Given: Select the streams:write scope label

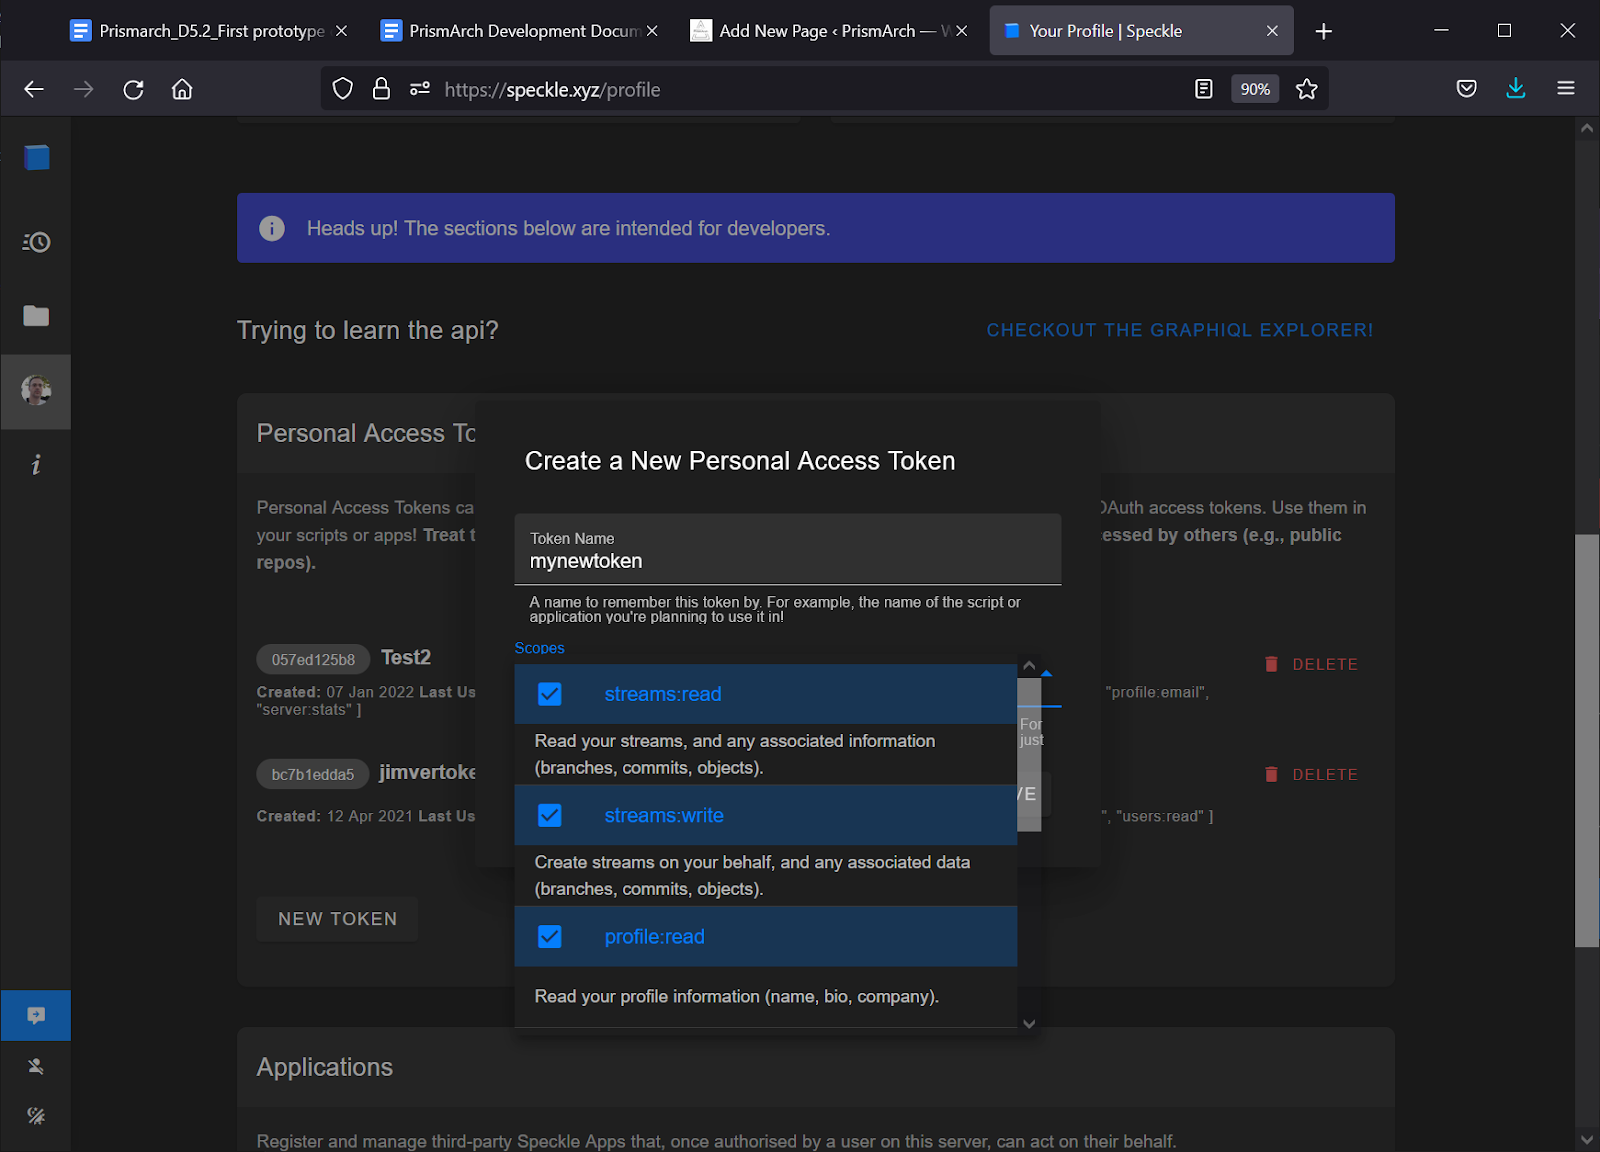Looking at the screenshot, I should pyautogui.click(x=664, y=815).
